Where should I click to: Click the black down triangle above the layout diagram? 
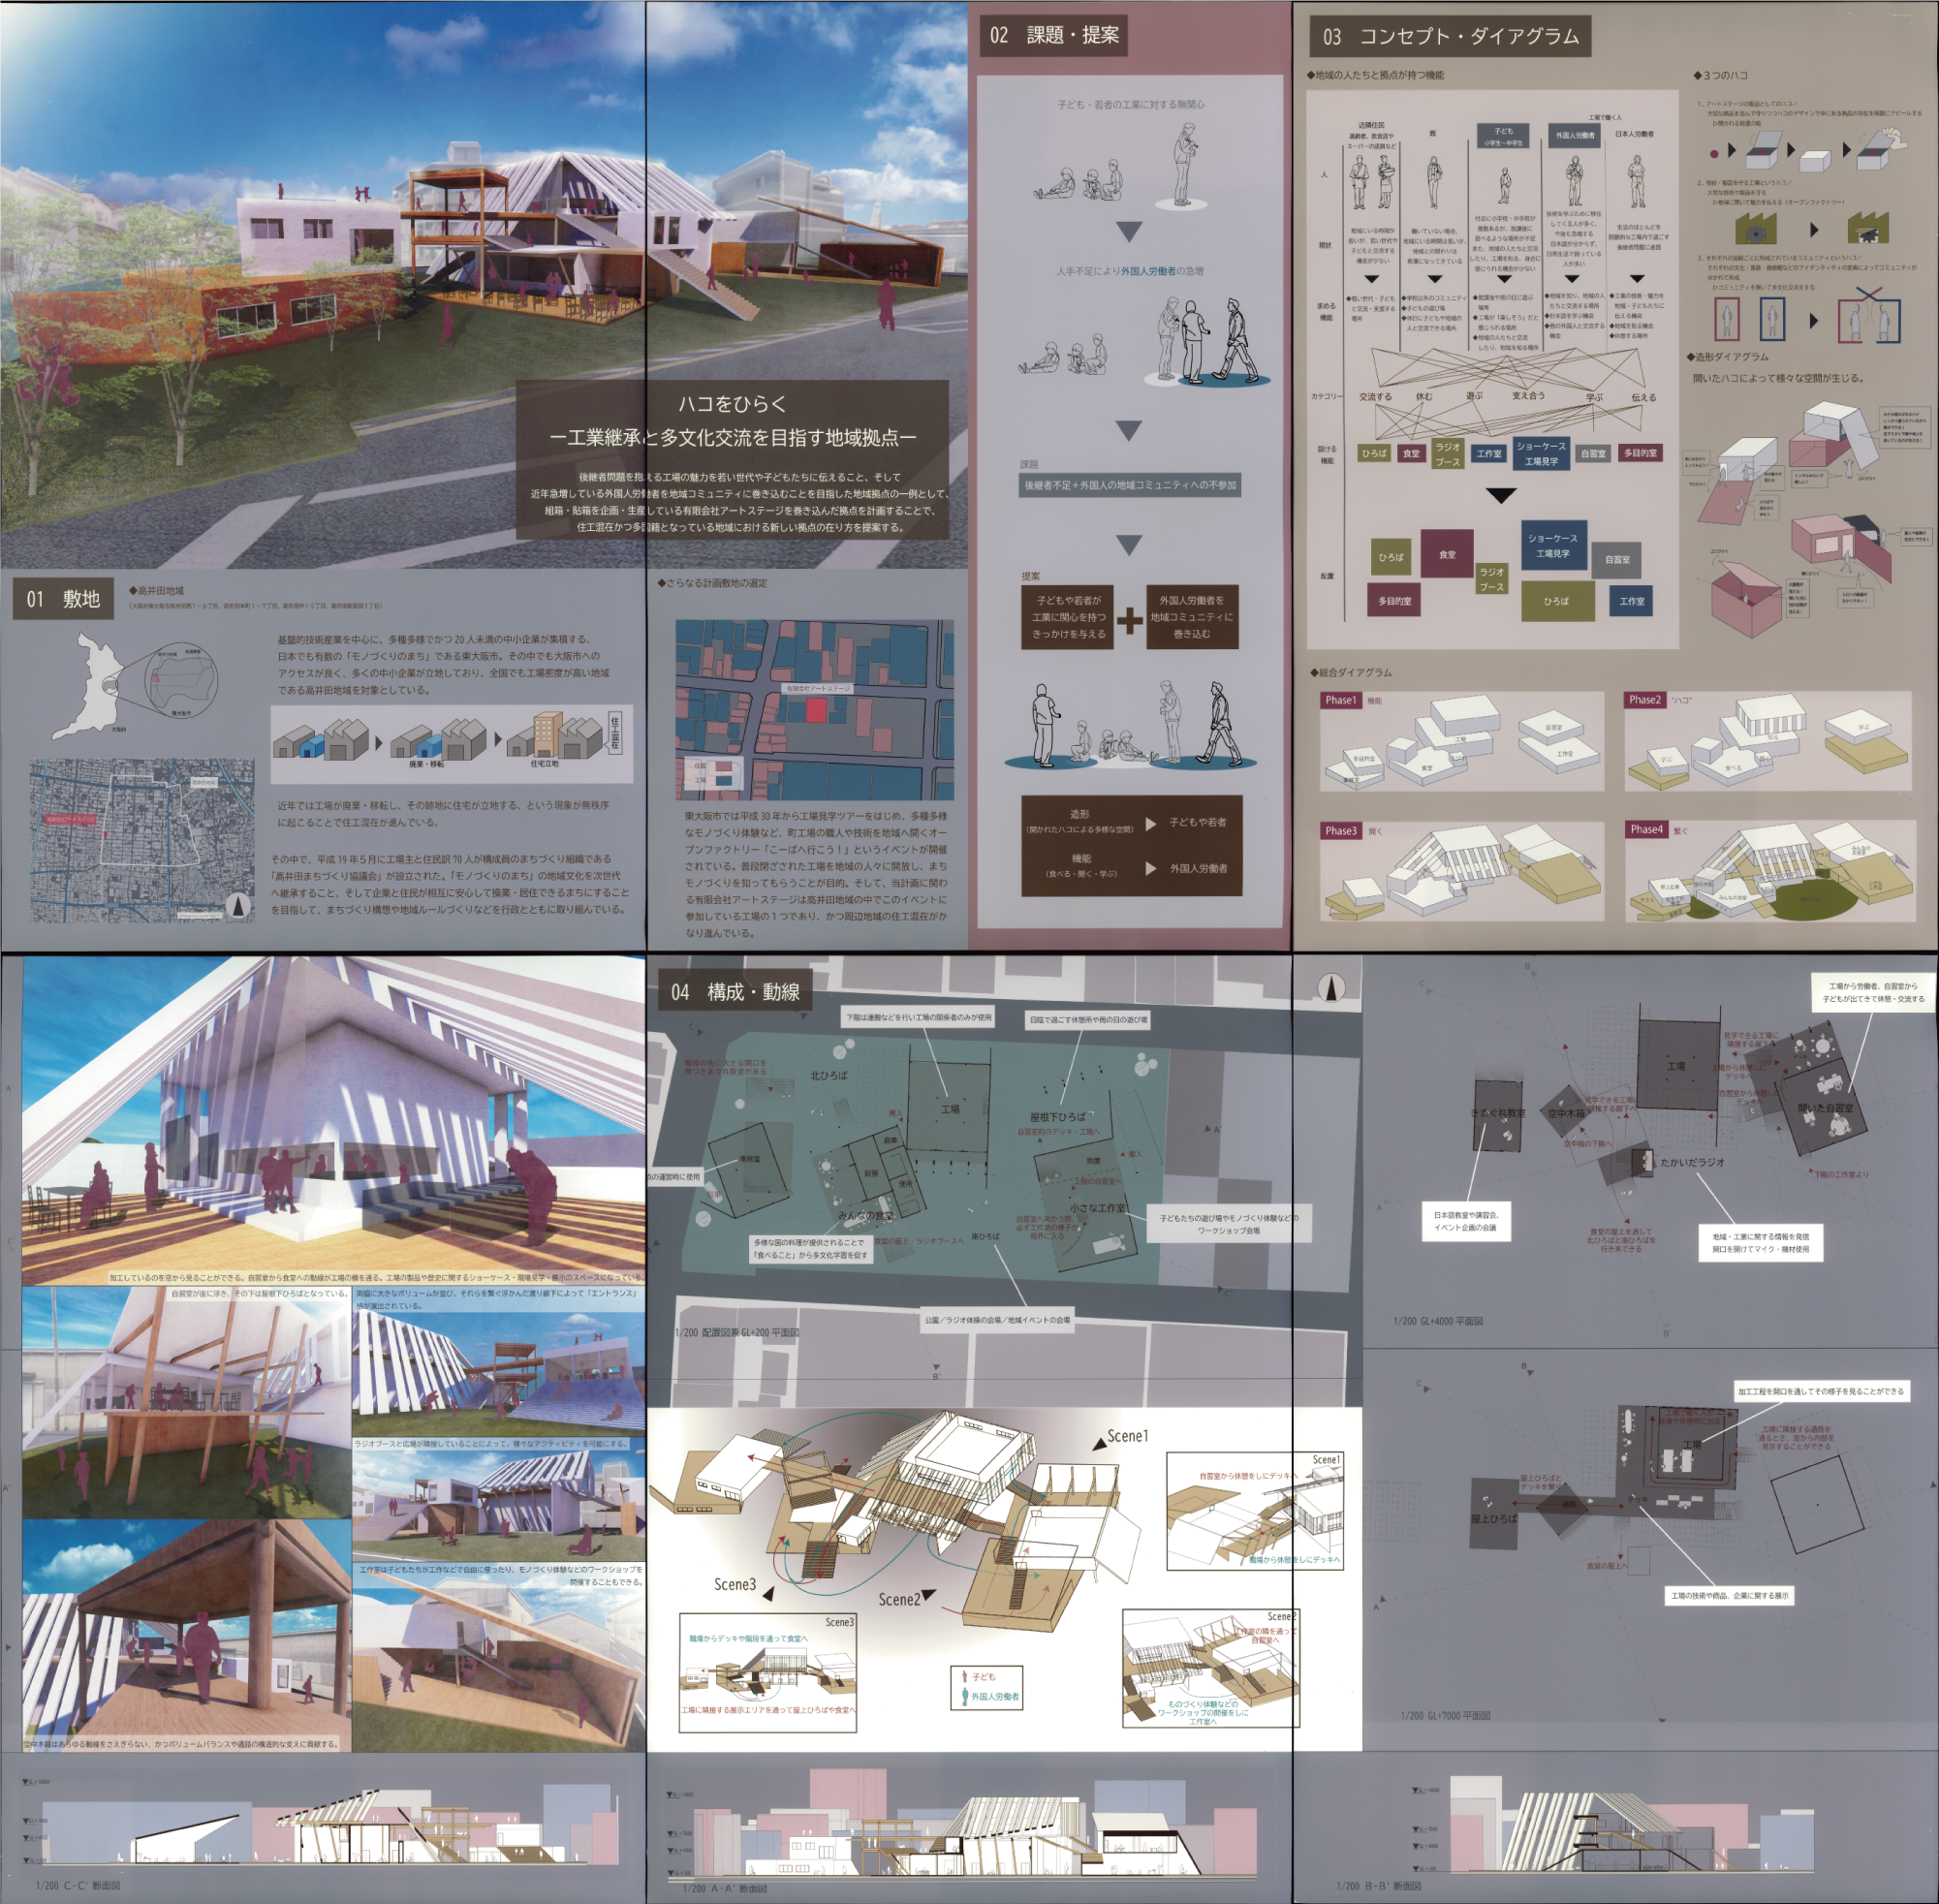(1500, 495)
